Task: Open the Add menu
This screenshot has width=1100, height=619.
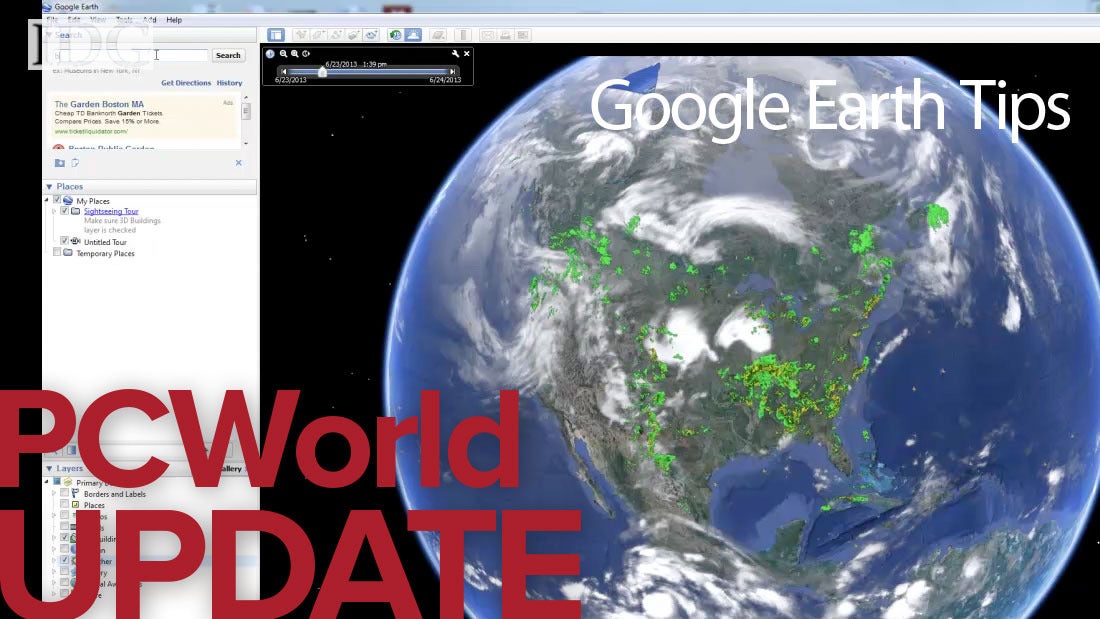Action: click(149, 20)
